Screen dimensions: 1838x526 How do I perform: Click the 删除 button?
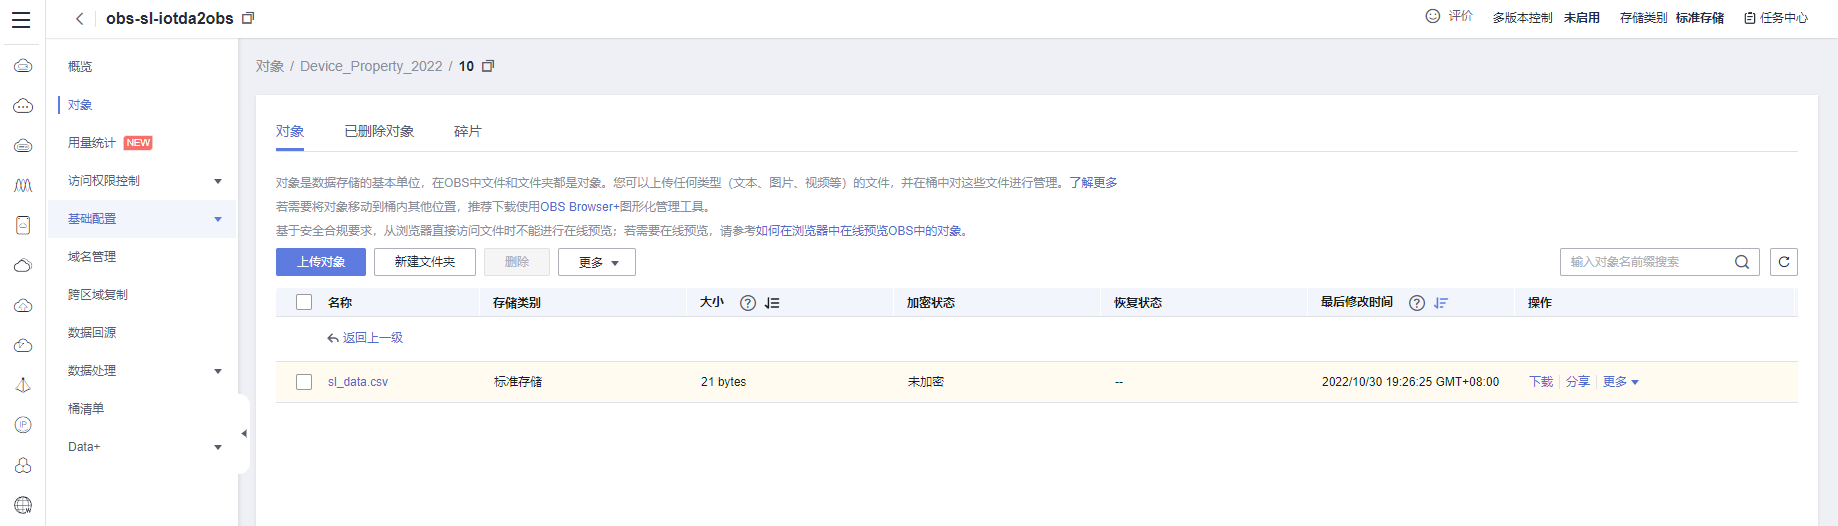tap(517, 262)
